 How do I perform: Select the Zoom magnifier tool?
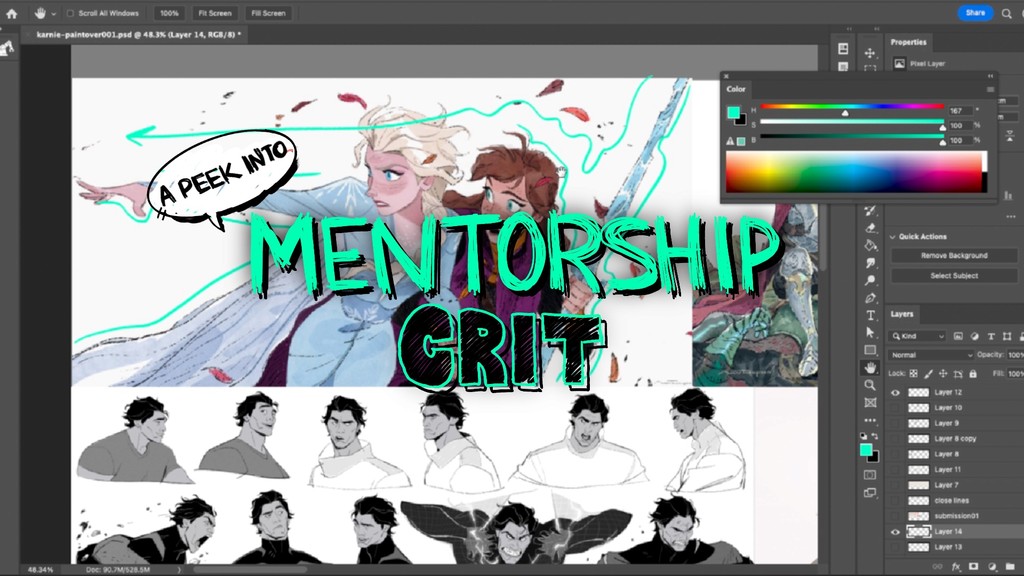coord(870,385)
